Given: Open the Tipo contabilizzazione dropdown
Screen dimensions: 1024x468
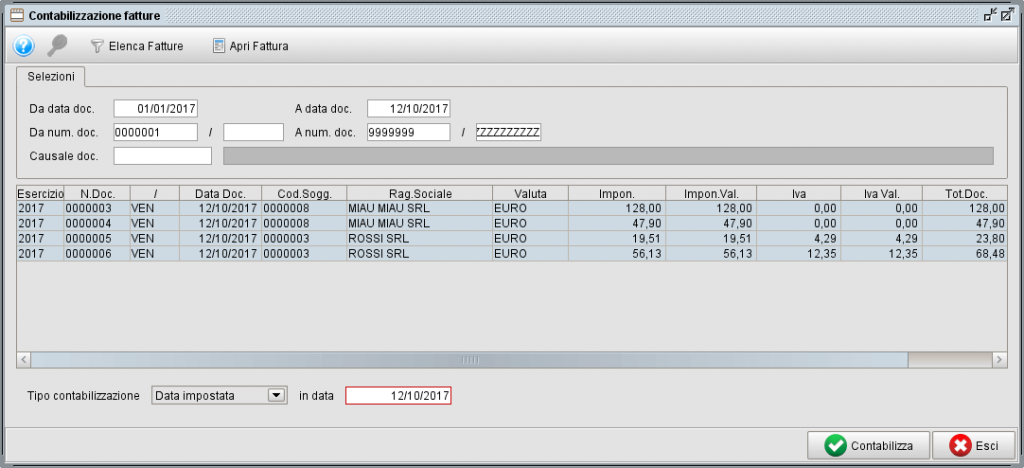Looking at the screenshot, I should 276,396.
